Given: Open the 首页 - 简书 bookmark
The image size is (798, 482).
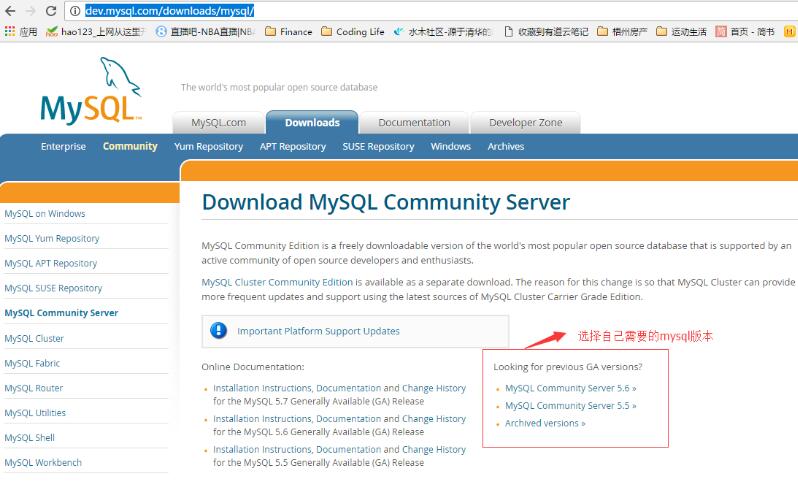Looking at the screenshot, I should point(745,32).
